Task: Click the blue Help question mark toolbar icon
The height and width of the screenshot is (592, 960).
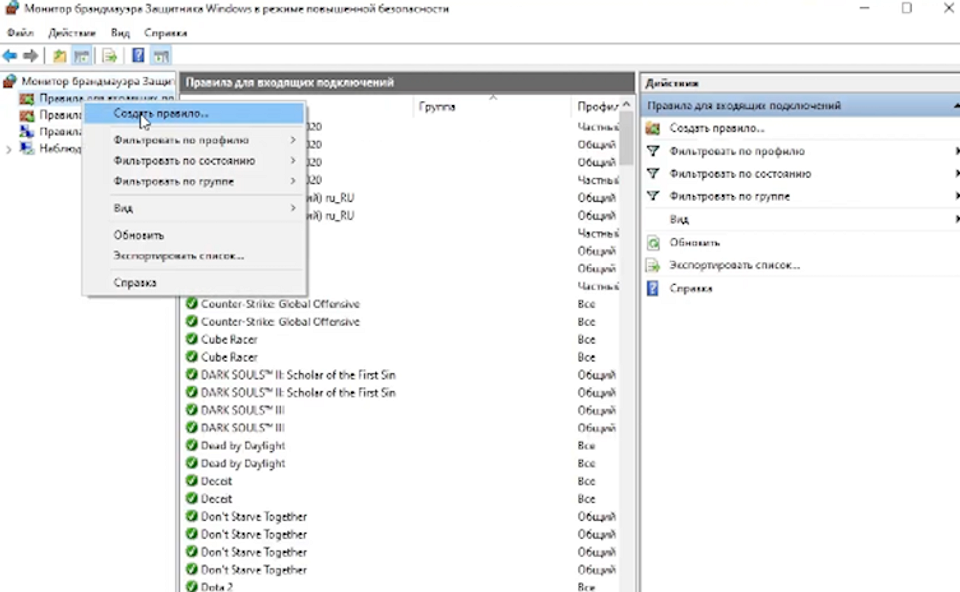Action: tap(138, 56)
